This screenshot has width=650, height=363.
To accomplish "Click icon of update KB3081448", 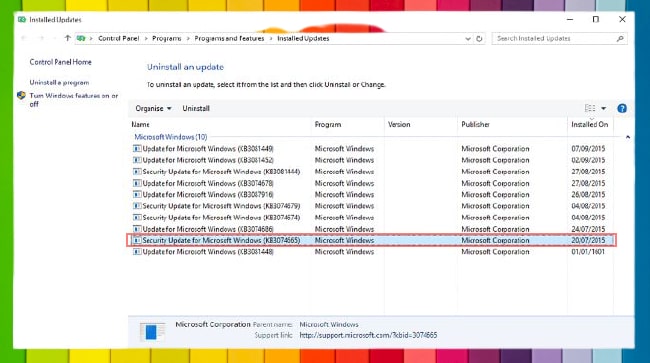I will (x=137, y=252).
